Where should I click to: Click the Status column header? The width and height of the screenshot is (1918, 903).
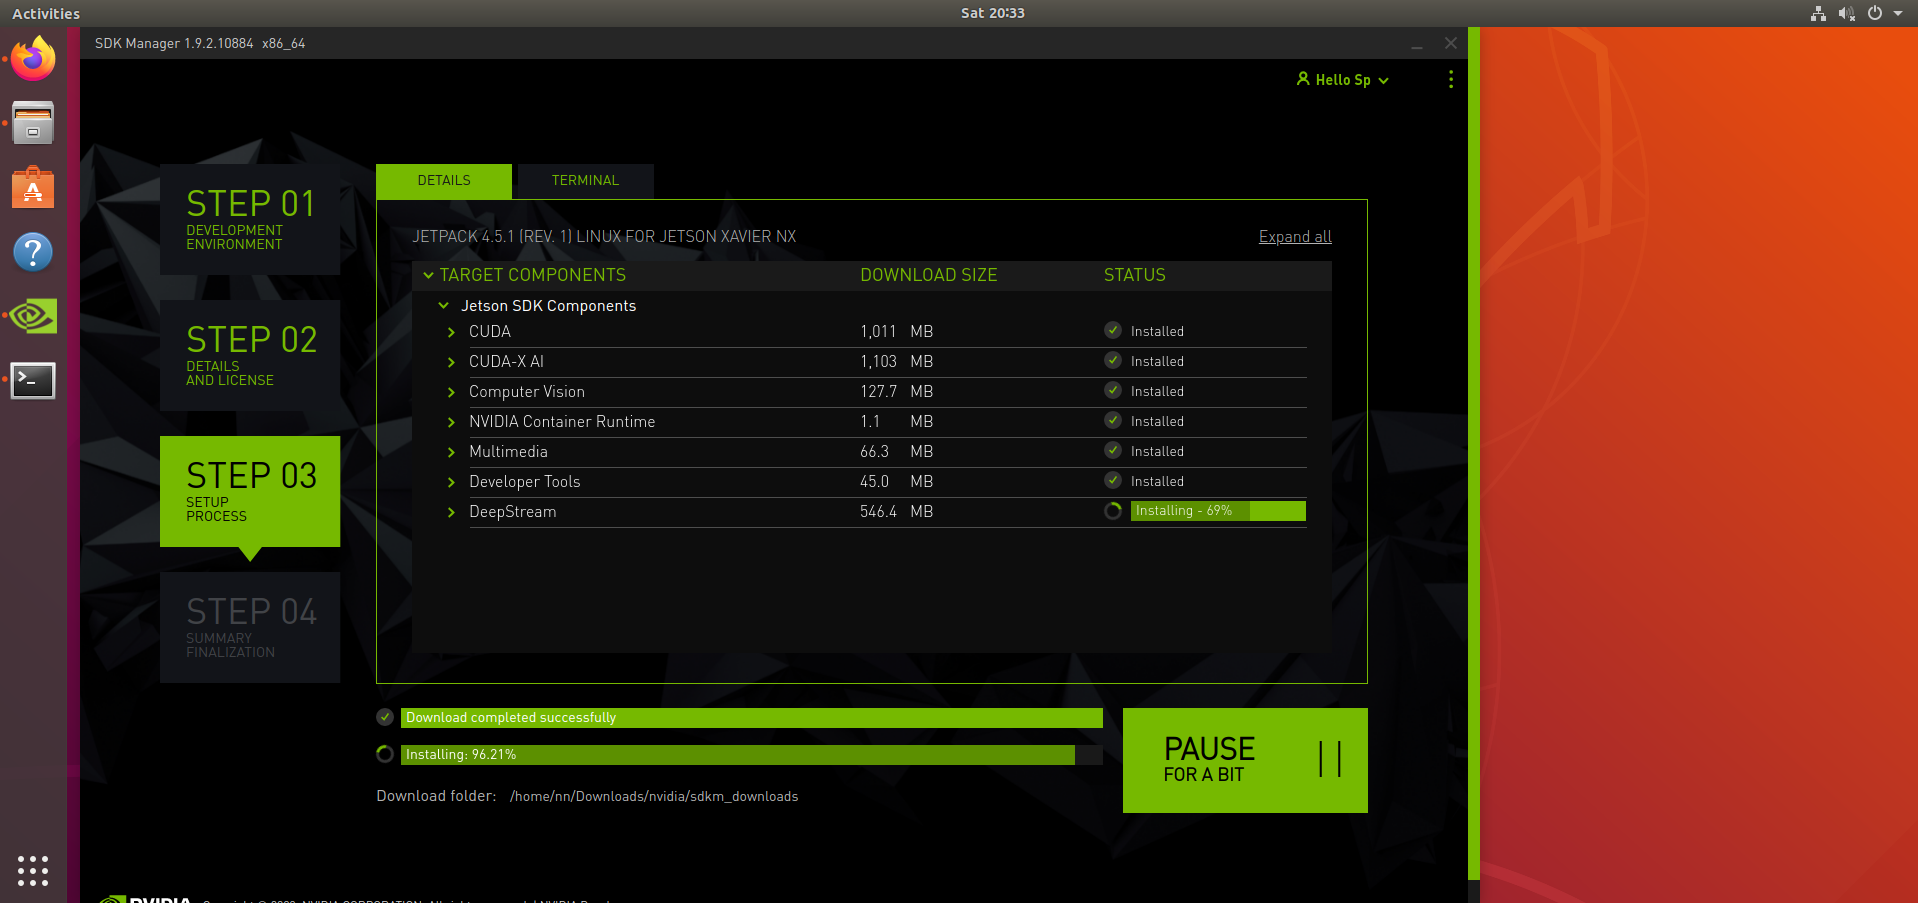click(x=1134, y=275)
